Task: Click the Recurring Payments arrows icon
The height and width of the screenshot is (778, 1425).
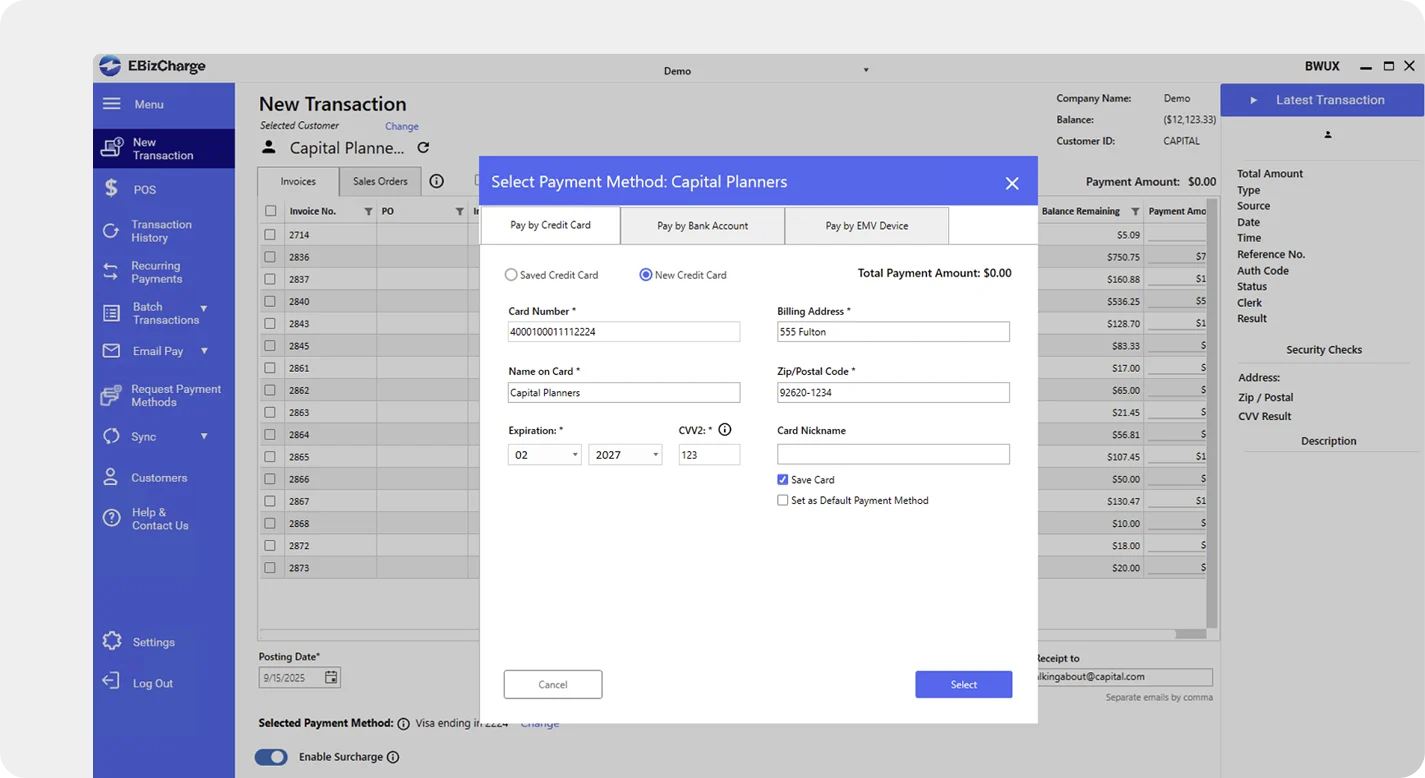Action: (111, 272)
